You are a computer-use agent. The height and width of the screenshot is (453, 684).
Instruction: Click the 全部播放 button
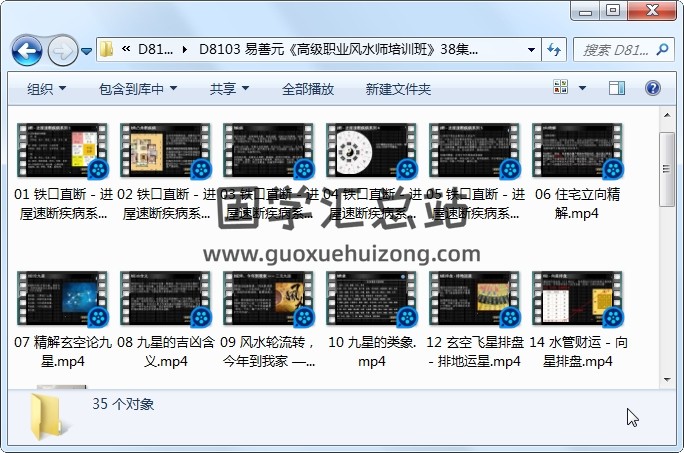(308, 89)
